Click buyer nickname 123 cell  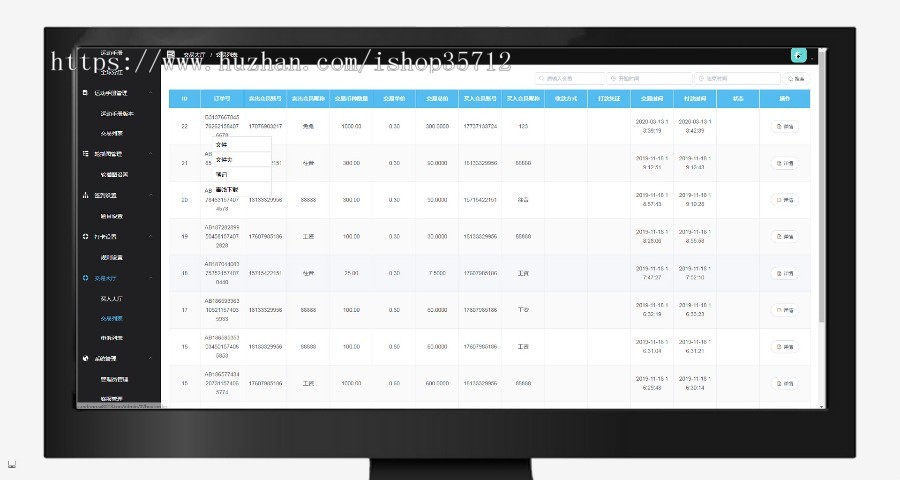(x=523, y=126)
